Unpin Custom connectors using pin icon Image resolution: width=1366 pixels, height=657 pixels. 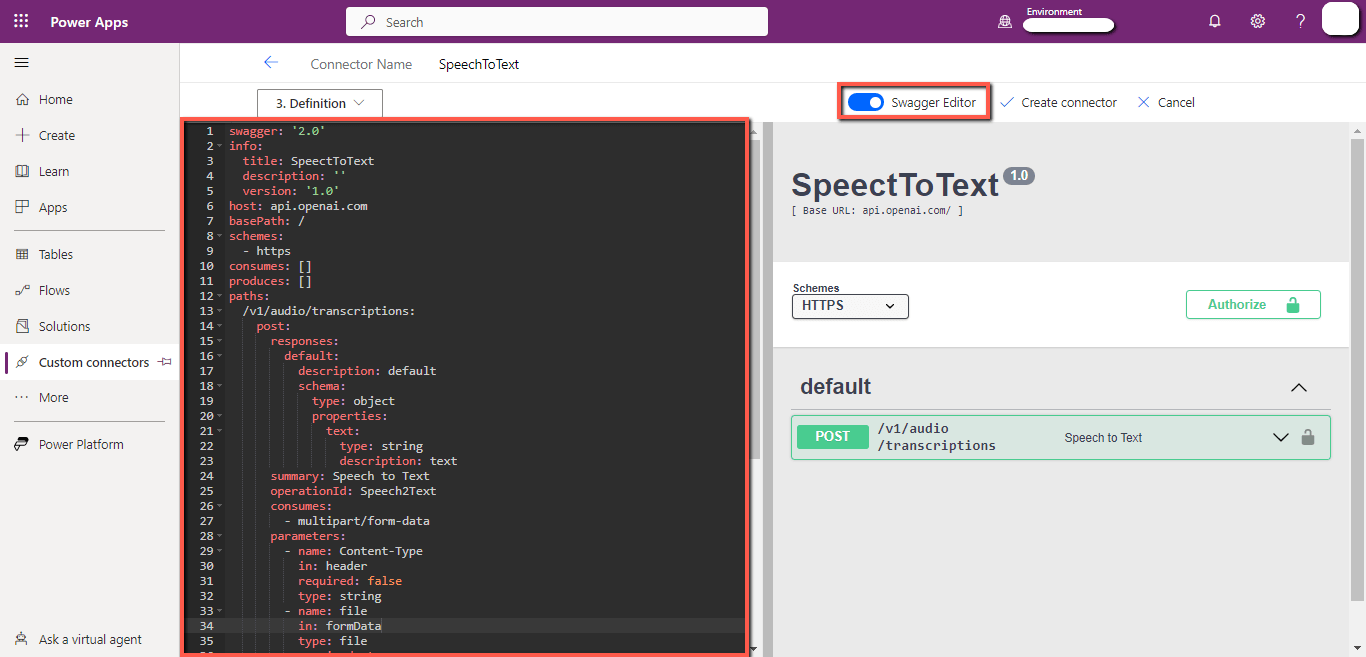(x=164, y=362)
